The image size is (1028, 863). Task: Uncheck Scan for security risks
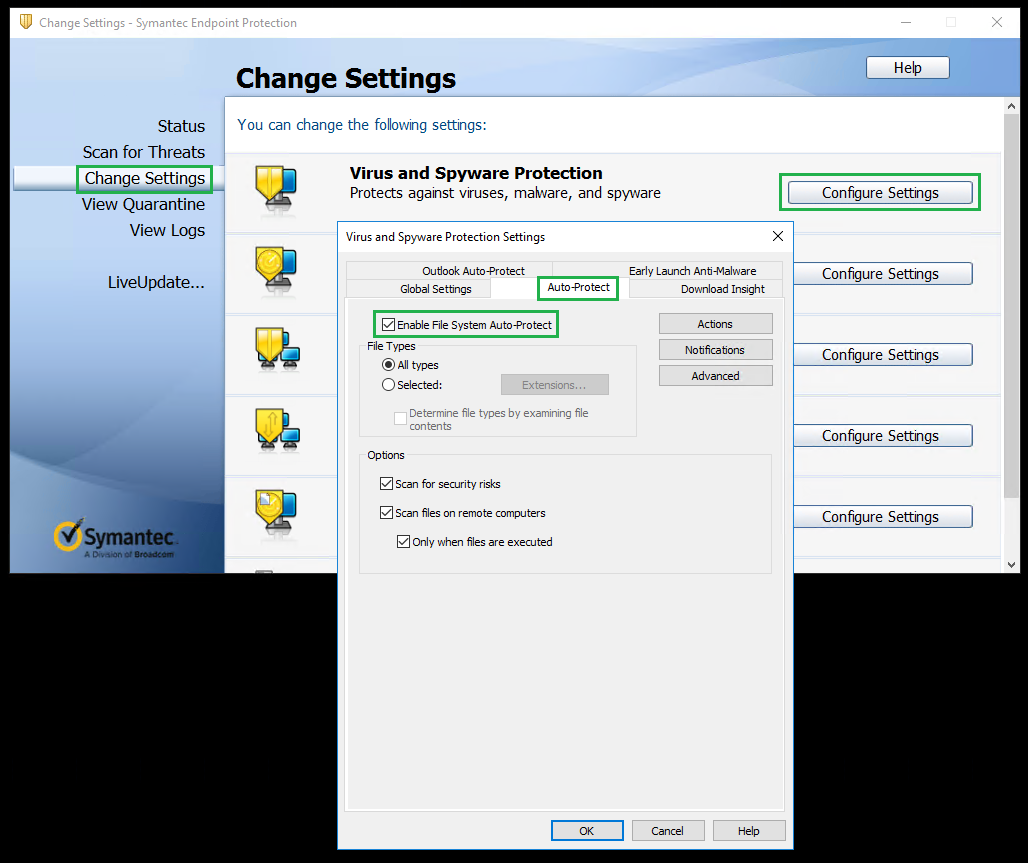[x=386, y=483]
